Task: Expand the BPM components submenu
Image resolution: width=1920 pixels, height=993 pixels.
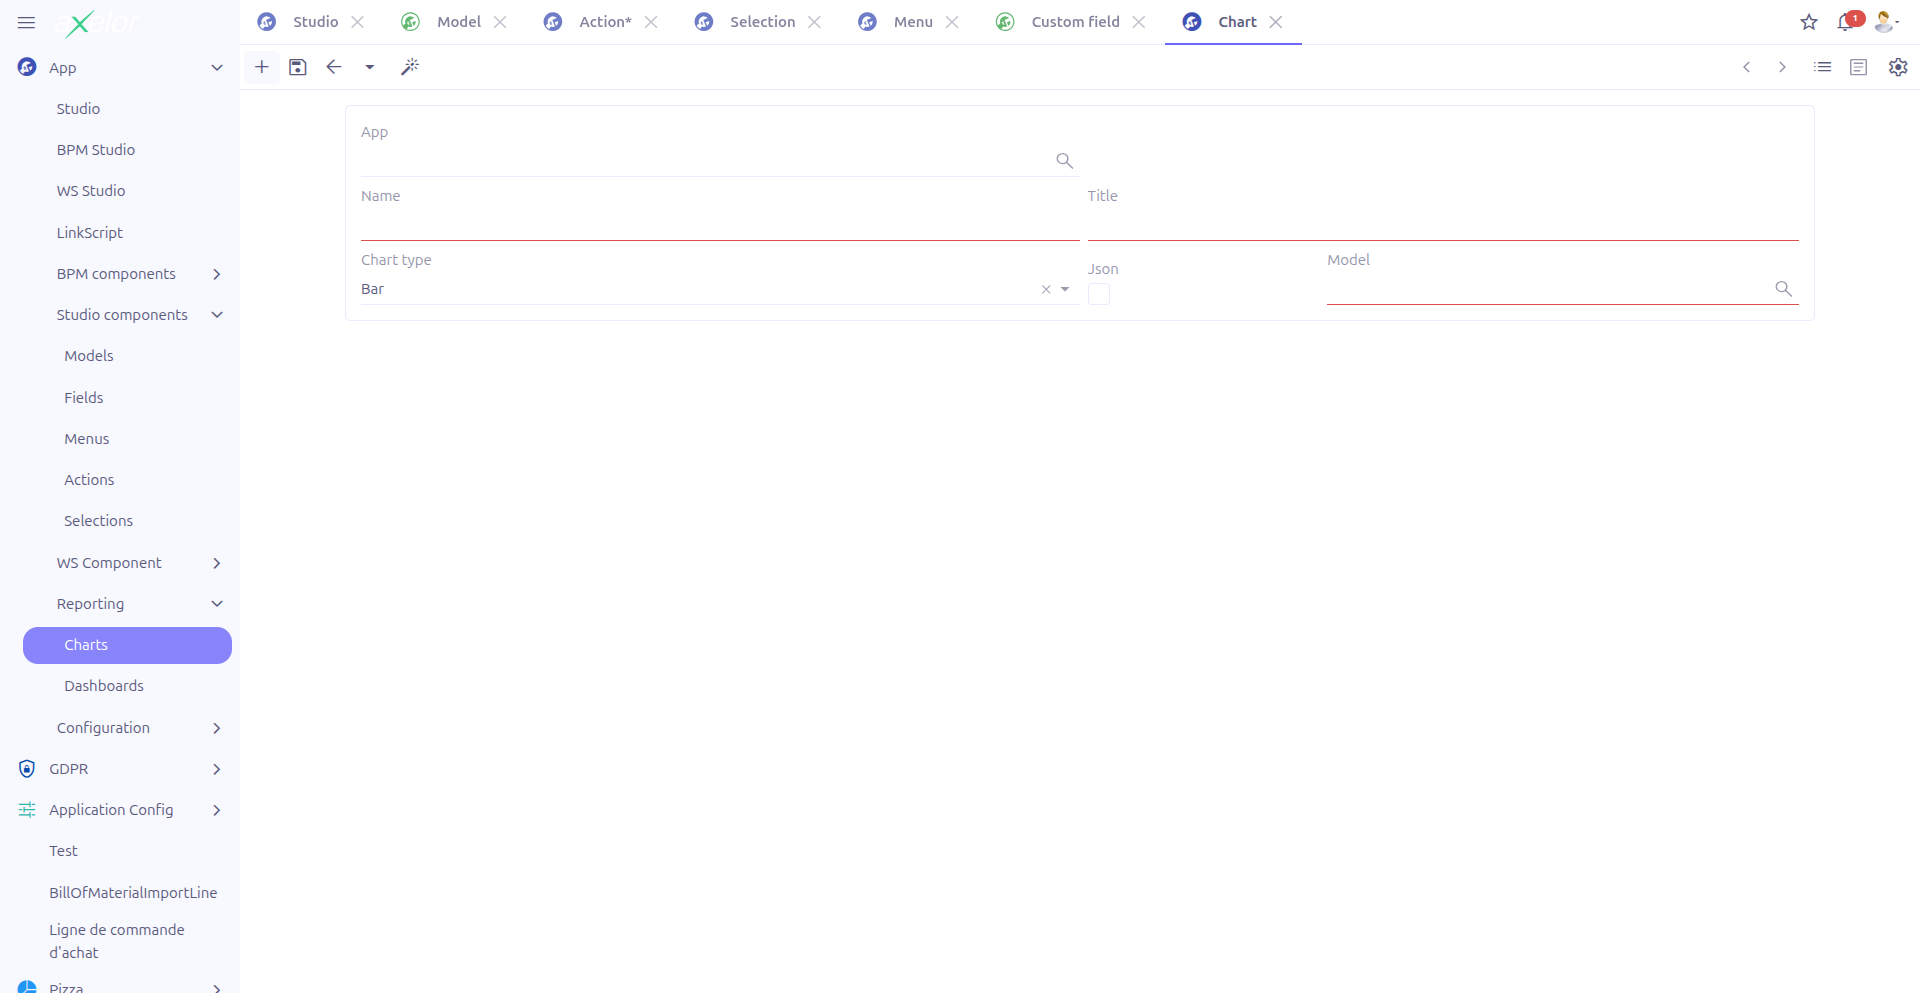Action: (x=217, y=274)
